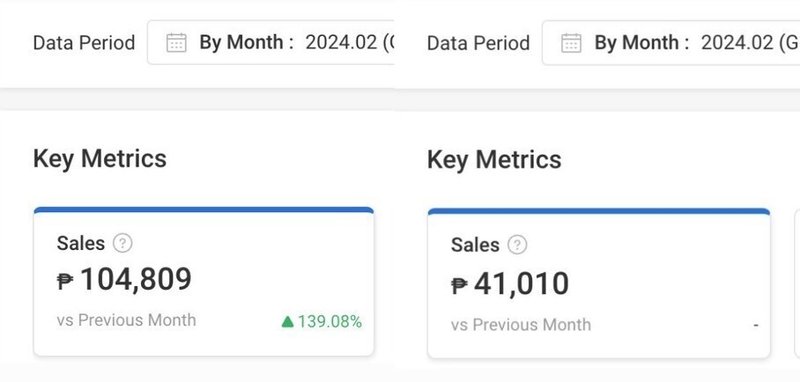Open the help icon beside Sales in ₱104,809 card
800x382 pixels.
click(122, 243)
